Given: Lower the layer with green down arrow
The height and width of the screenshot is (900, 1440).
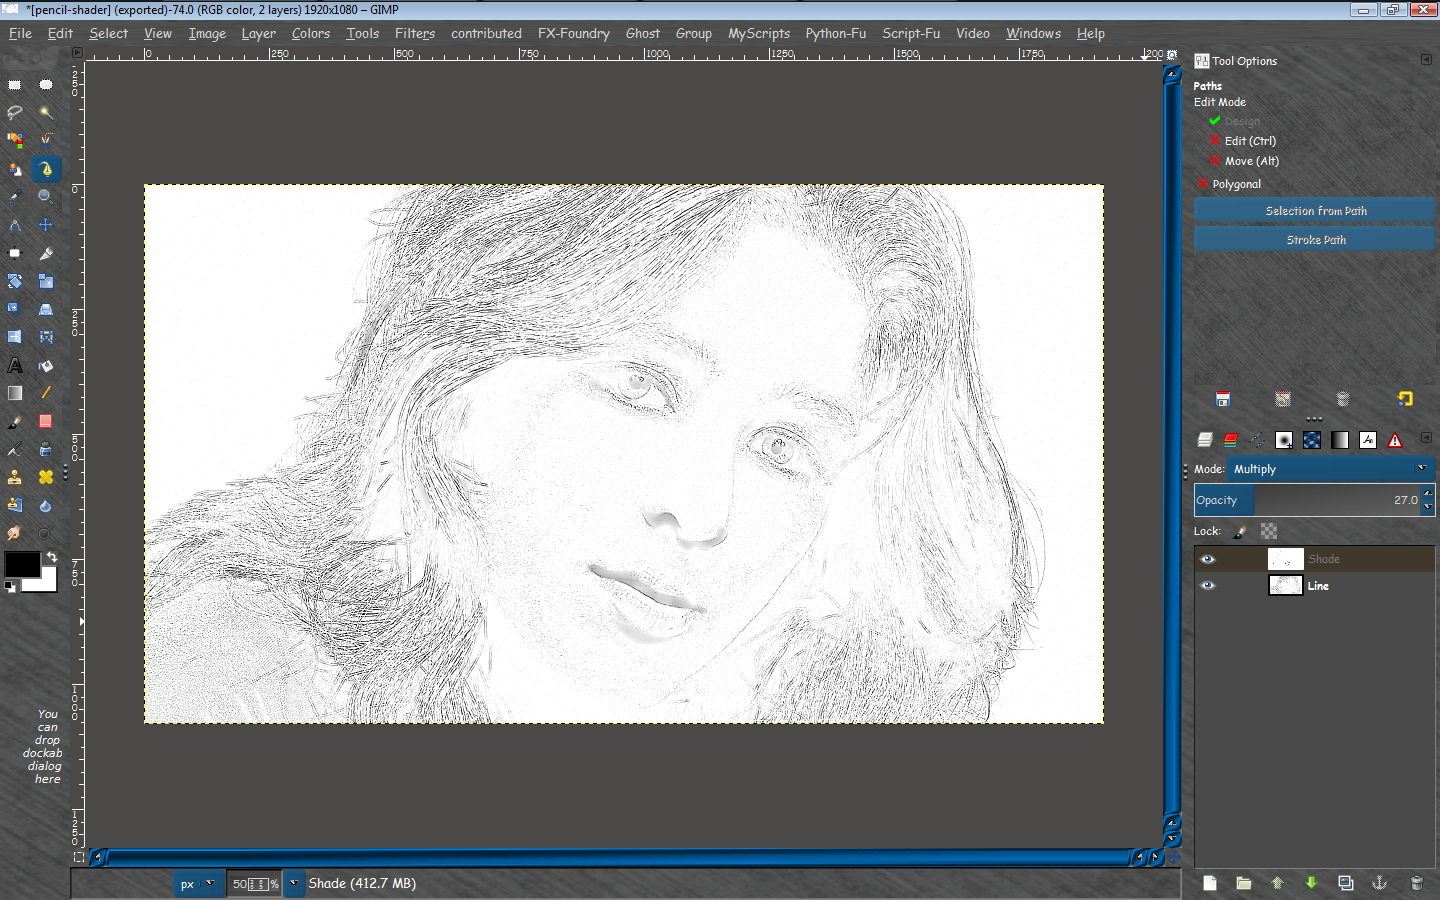Looking at the screenshot, I should pyautogui.click(x=1311, y=883).
